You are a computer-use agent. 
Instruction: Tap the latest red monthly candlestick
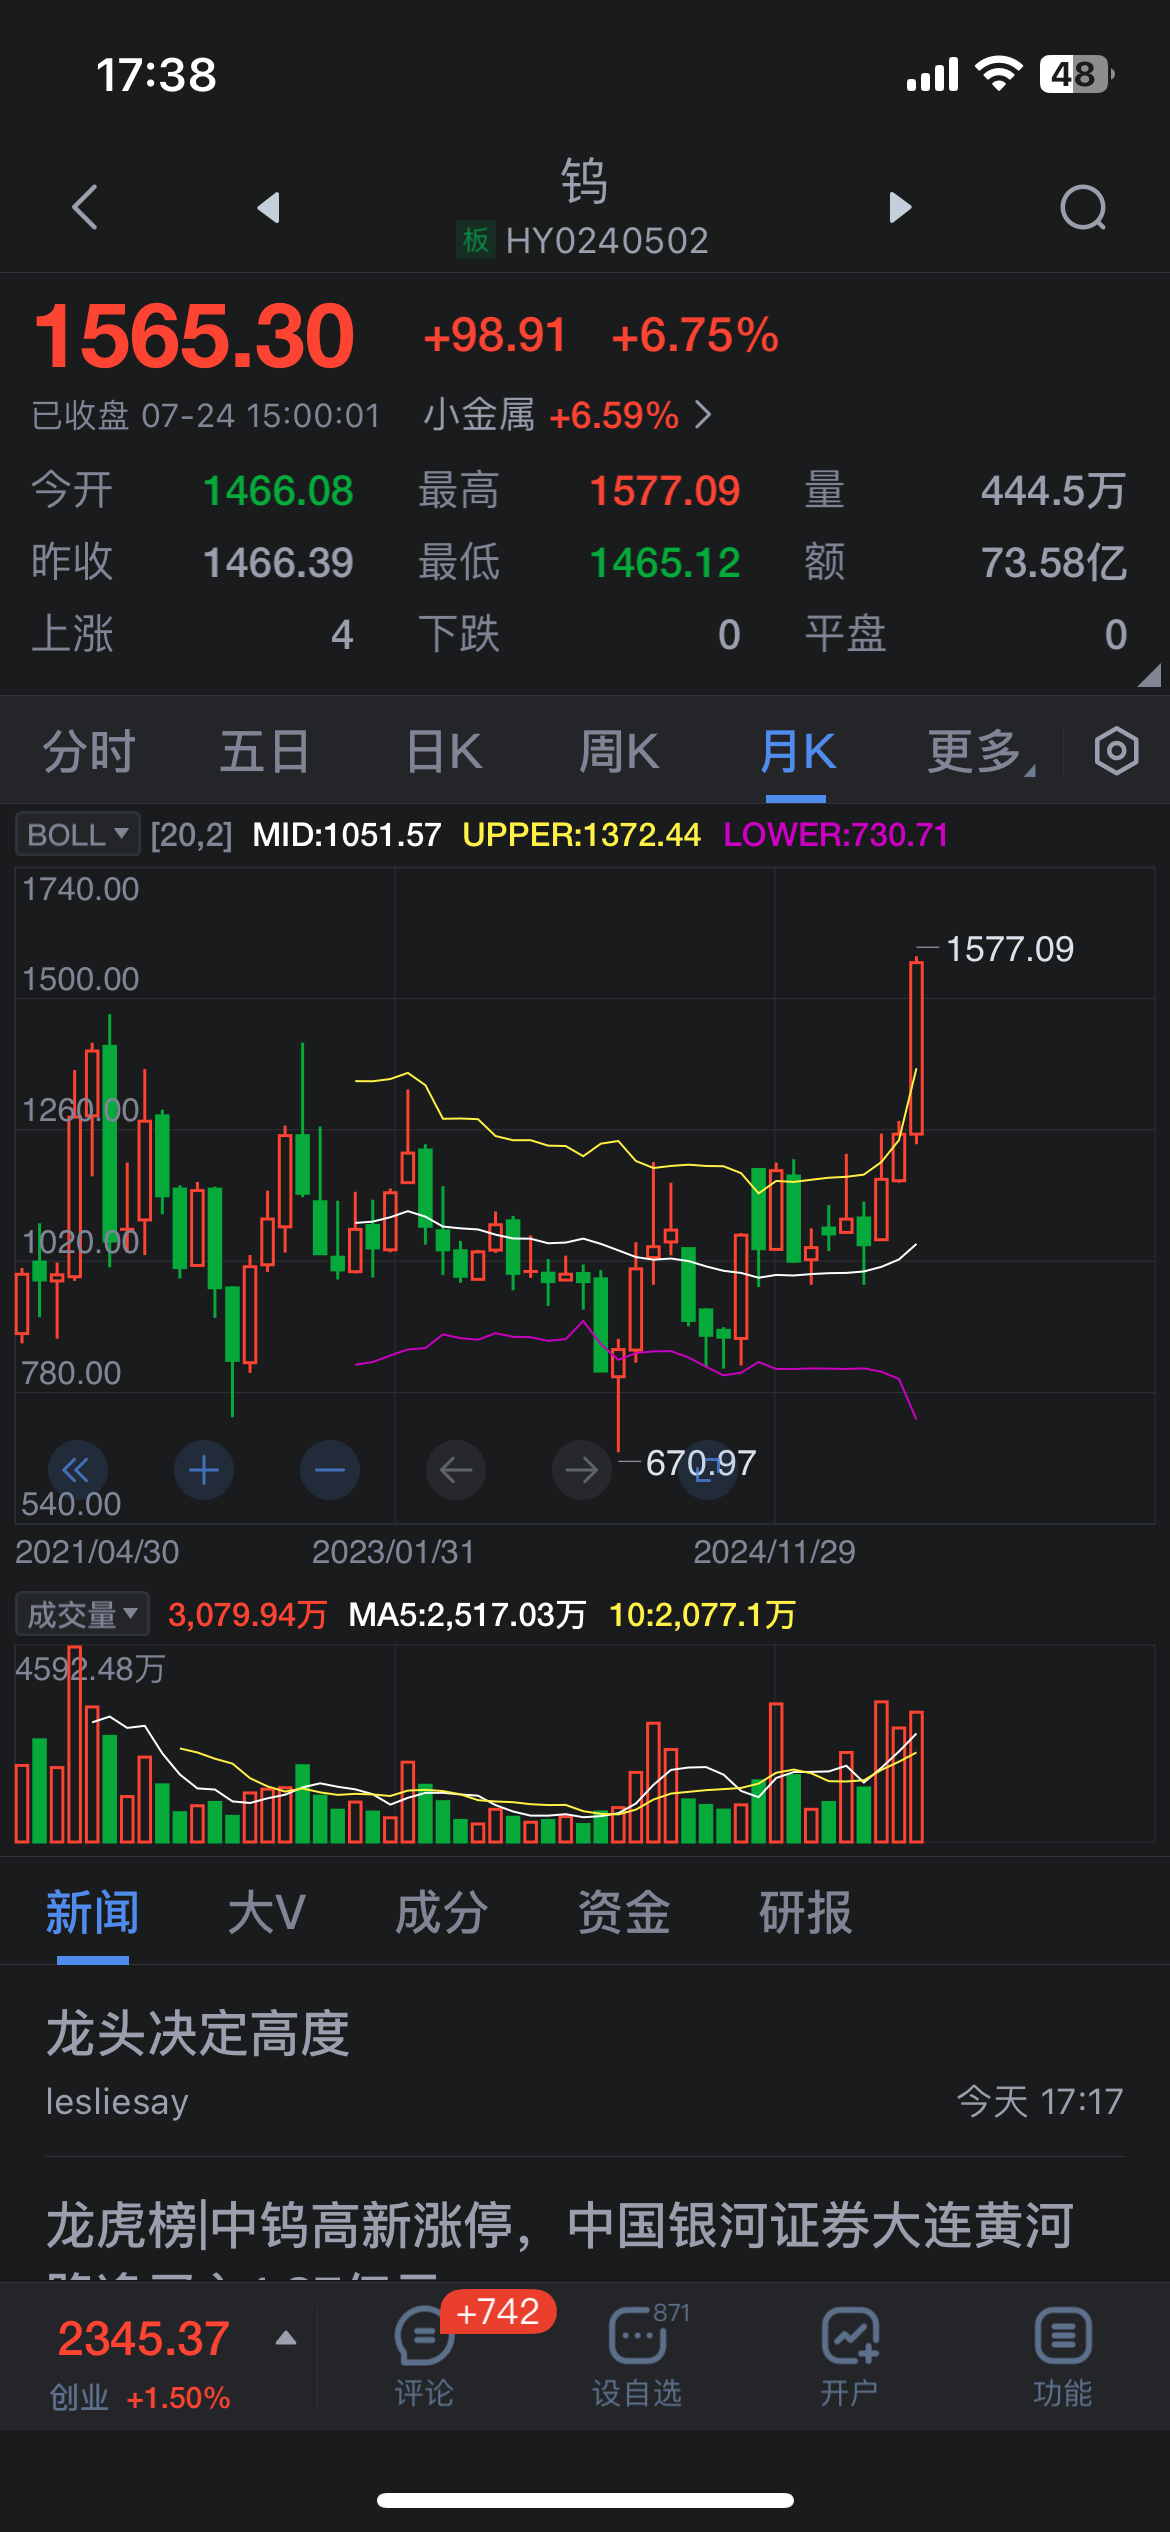(916, 1048)
